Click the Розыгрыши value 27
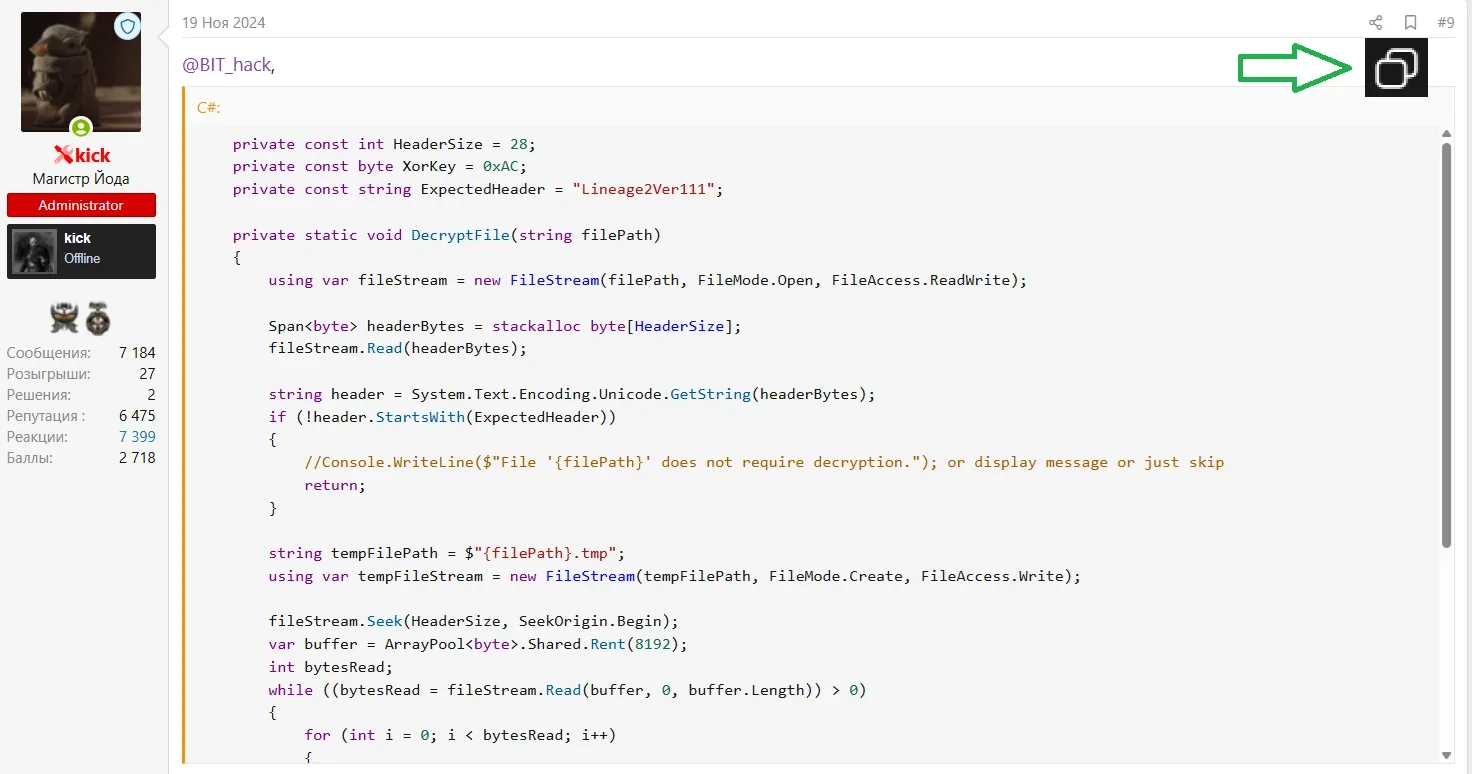1472x774 pixels. click(x=147, y=374)
